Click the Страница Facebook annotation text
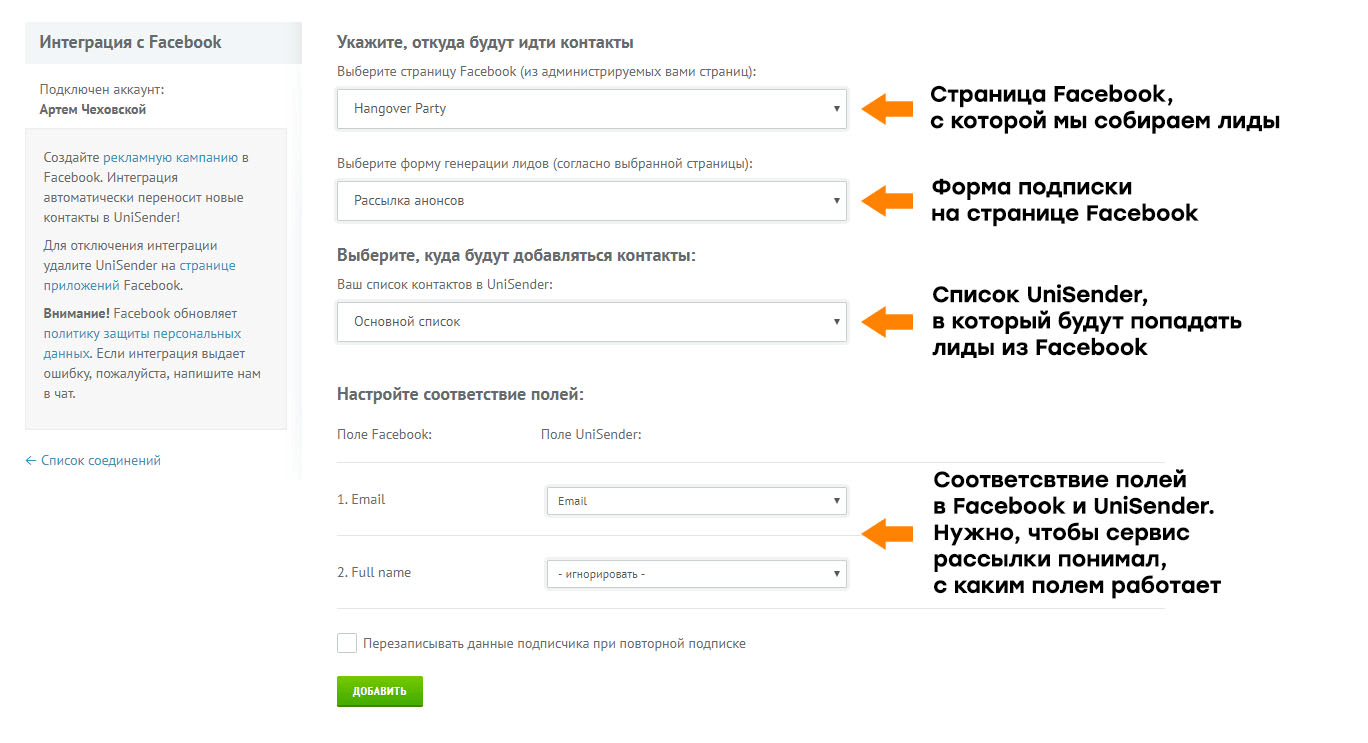 1105,107
